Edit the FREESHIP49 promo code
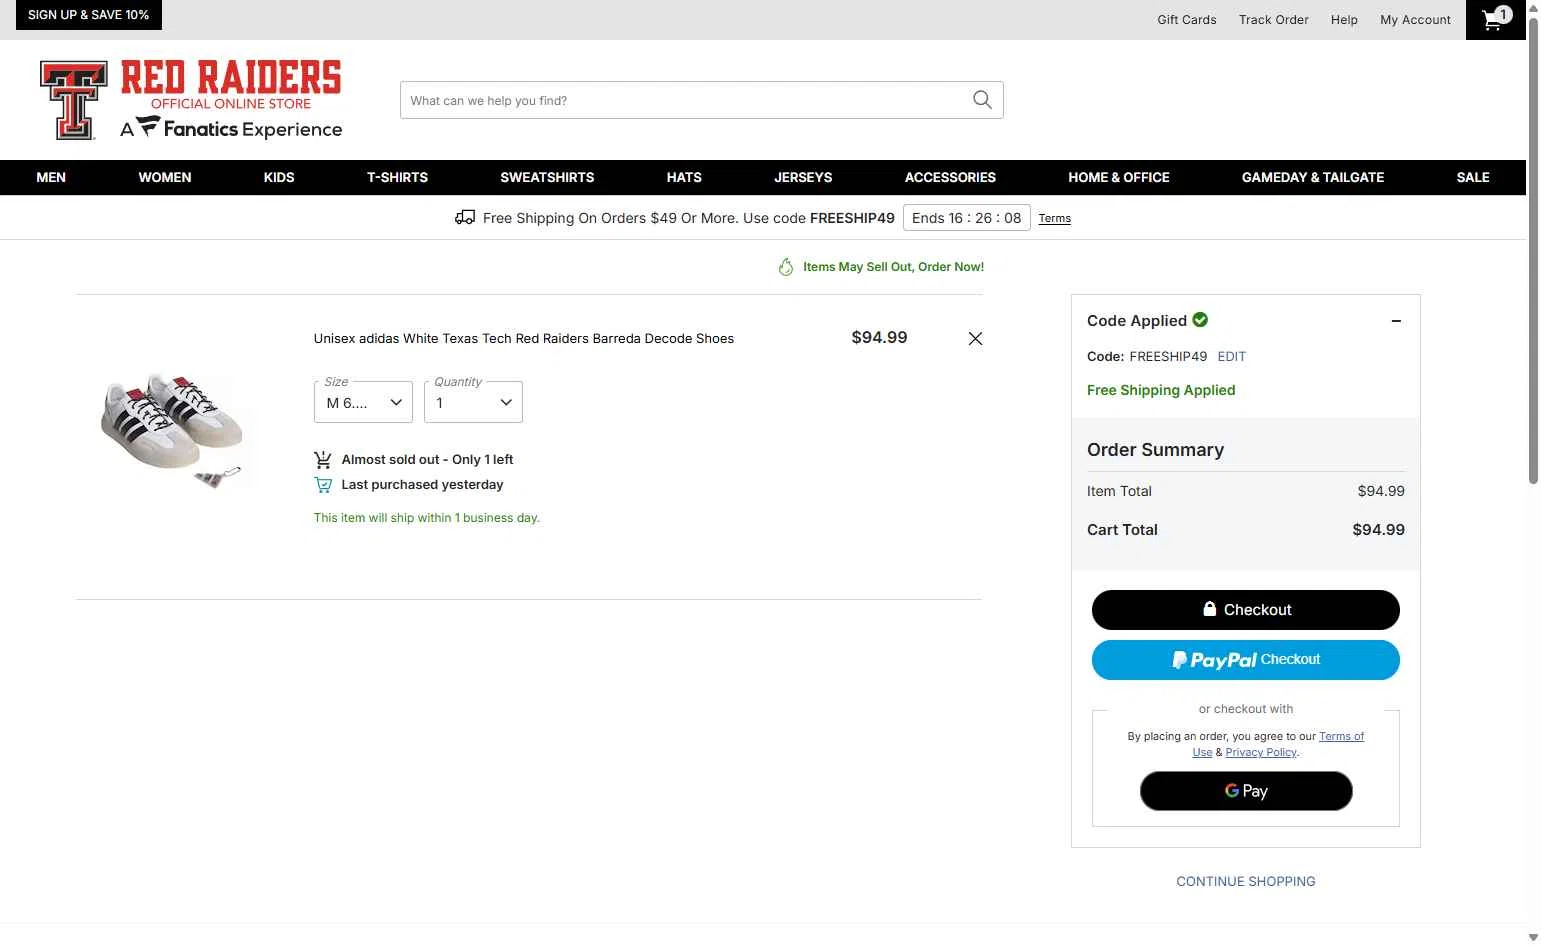1541x945 pixels. tap(1231, 357)
